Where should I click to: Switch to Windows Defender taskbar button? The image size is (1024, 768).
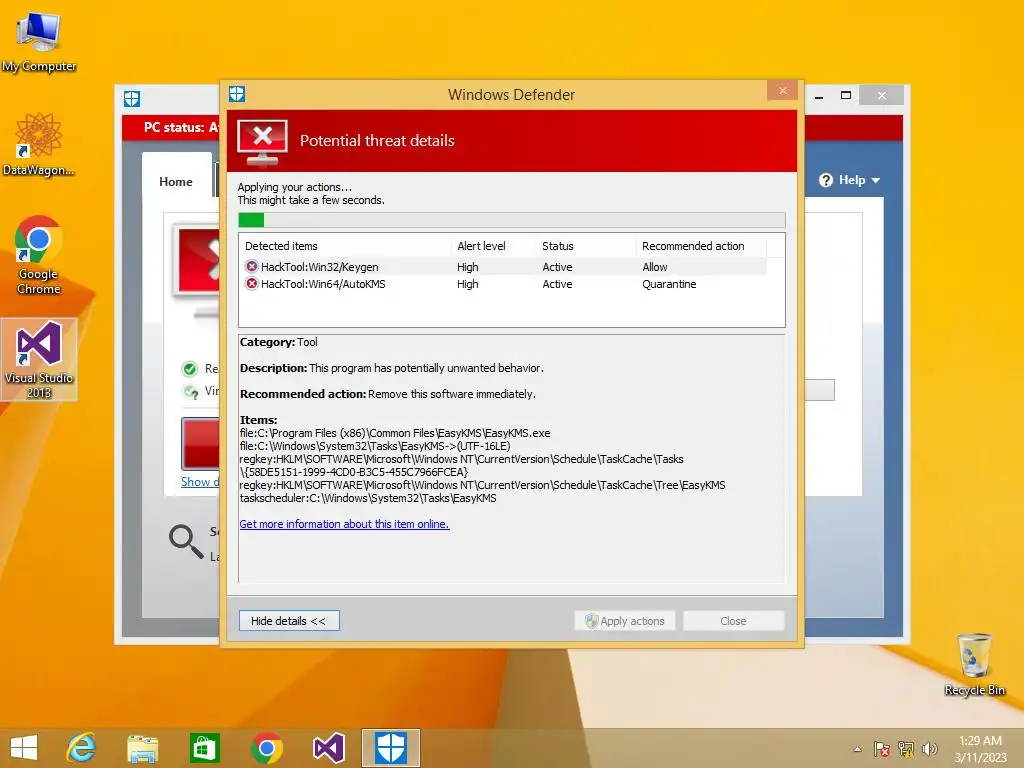(x=391, y=748)
